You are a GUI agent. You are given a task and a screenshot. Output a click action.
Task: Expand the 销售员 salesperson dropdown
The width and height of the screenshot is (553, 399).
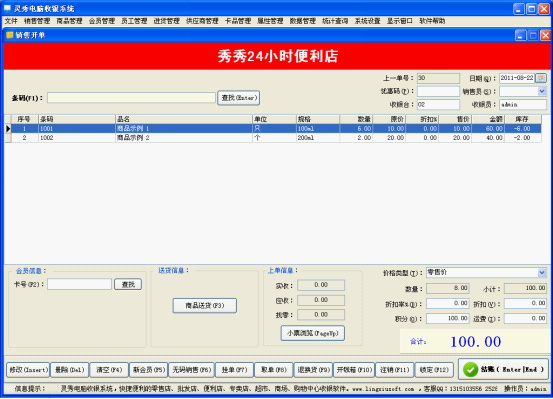point(542,92)
